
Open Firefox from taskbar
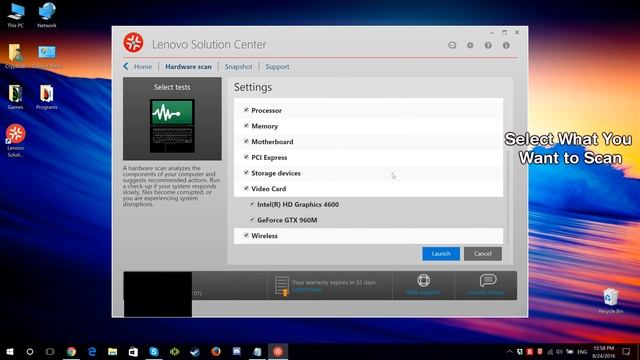(x=216, y=351)
